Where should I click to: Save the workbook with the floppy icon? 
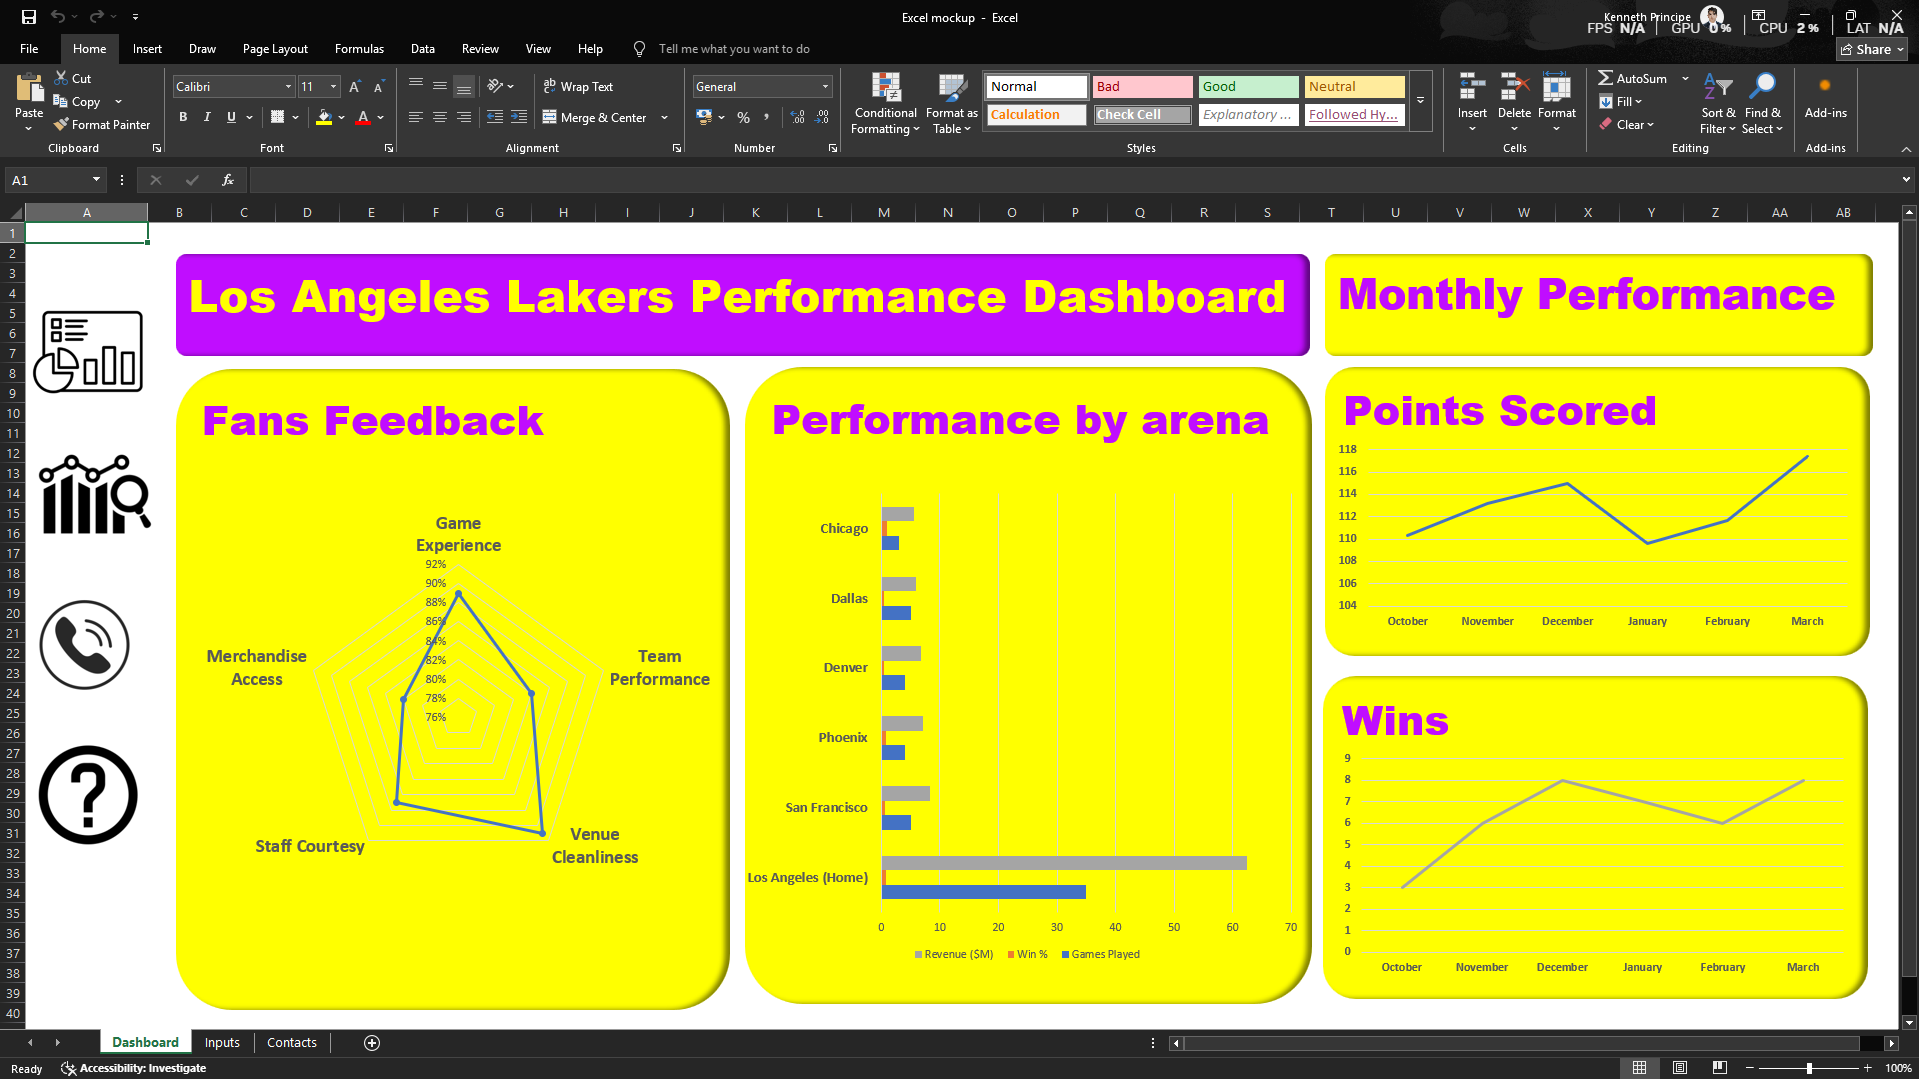coord(29,17)
